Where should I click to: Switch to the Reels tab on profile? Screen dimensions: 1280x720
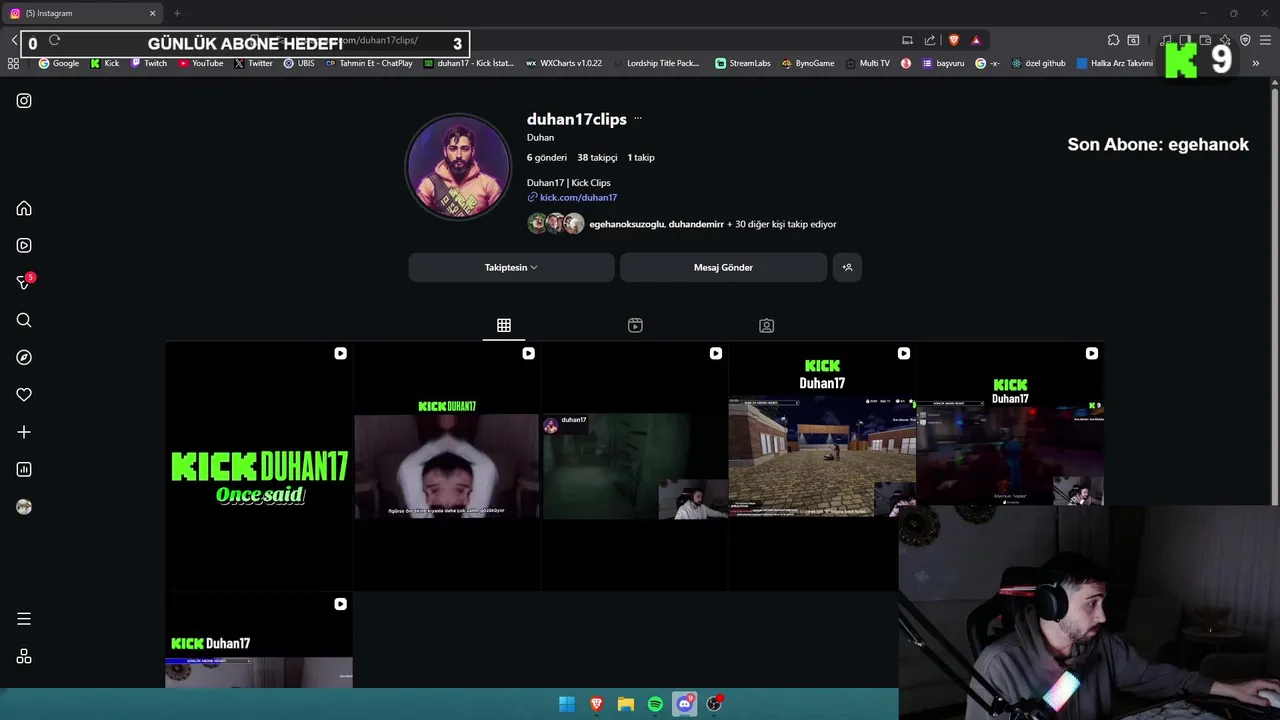point(635,325)
